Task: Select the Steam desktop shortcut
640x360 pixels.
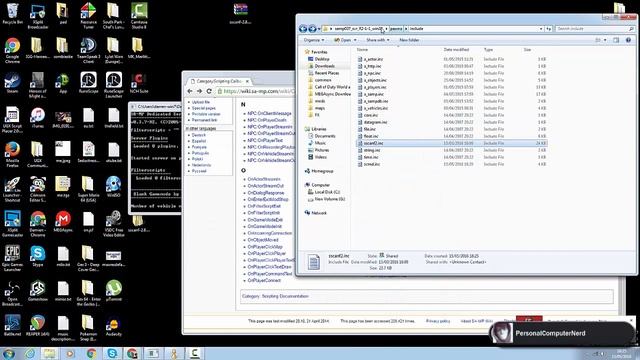Action: point(12,83)
